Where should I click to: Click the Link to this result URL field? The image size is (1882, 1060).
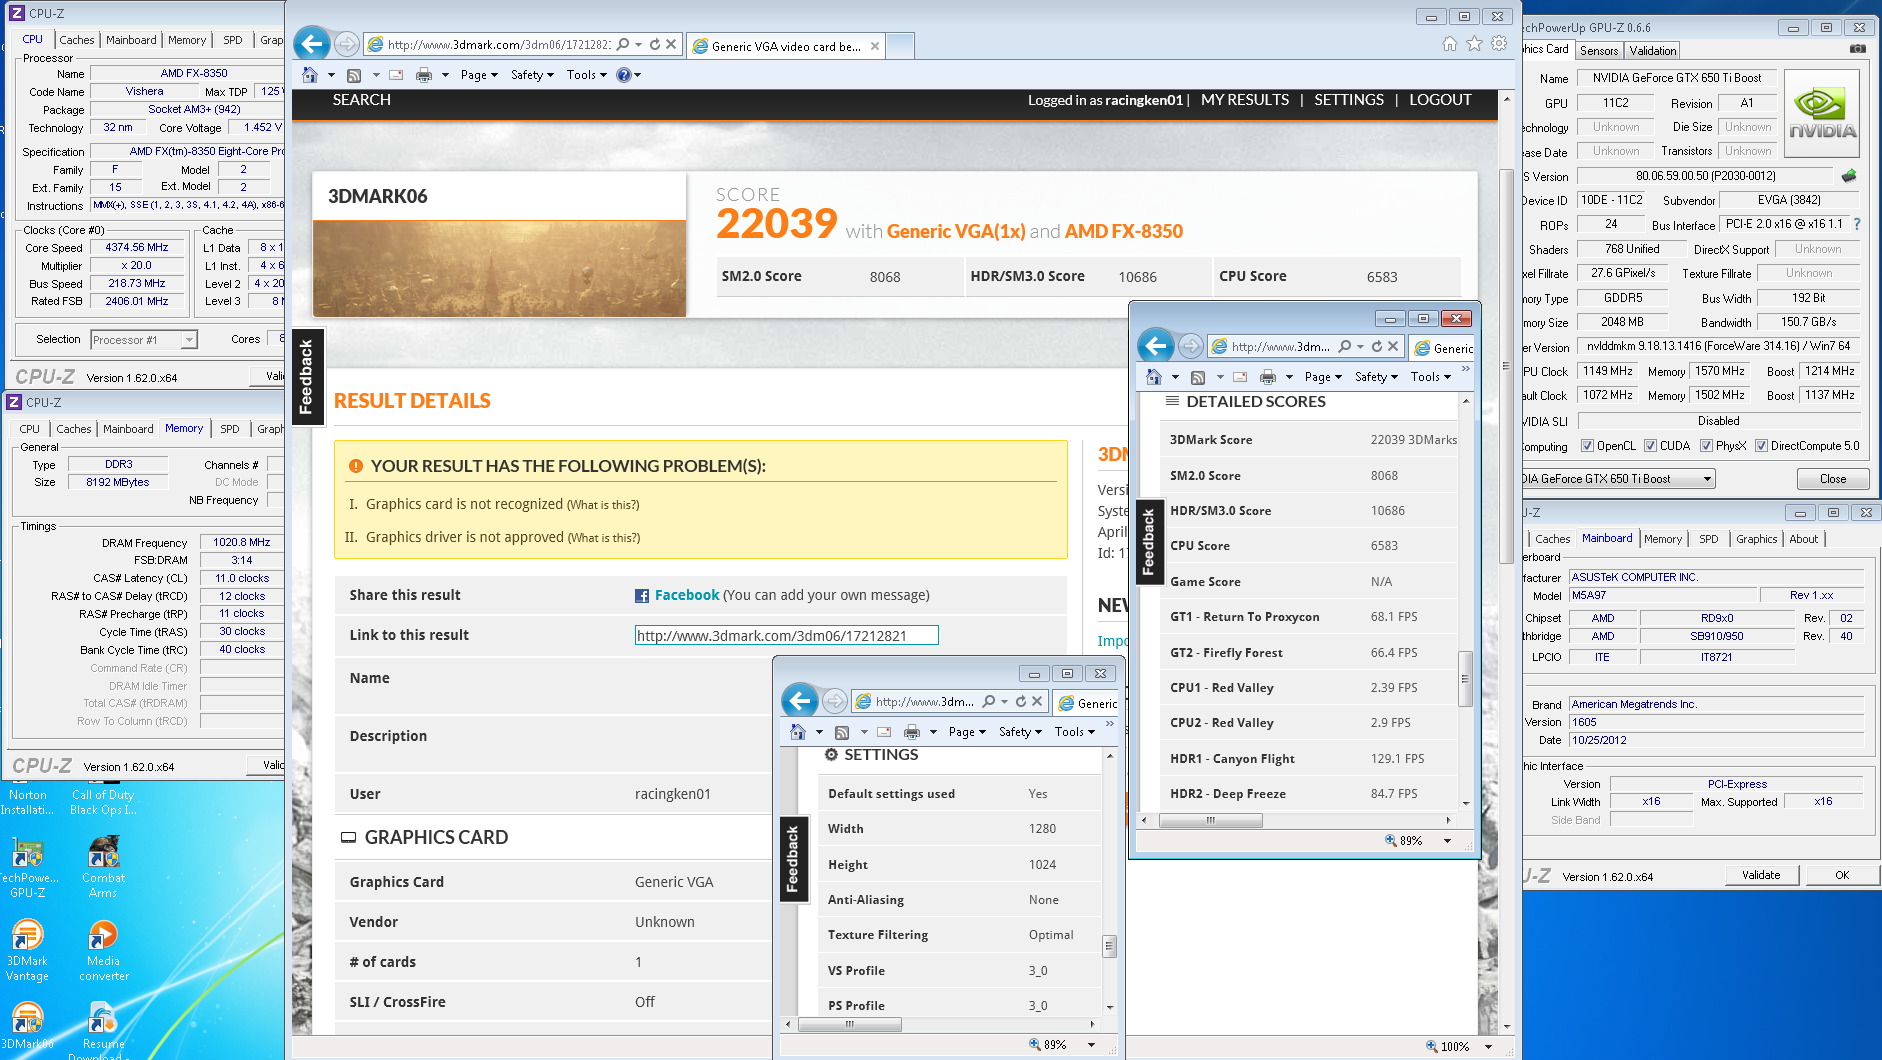pyautogui.click(x=786, y=635)
